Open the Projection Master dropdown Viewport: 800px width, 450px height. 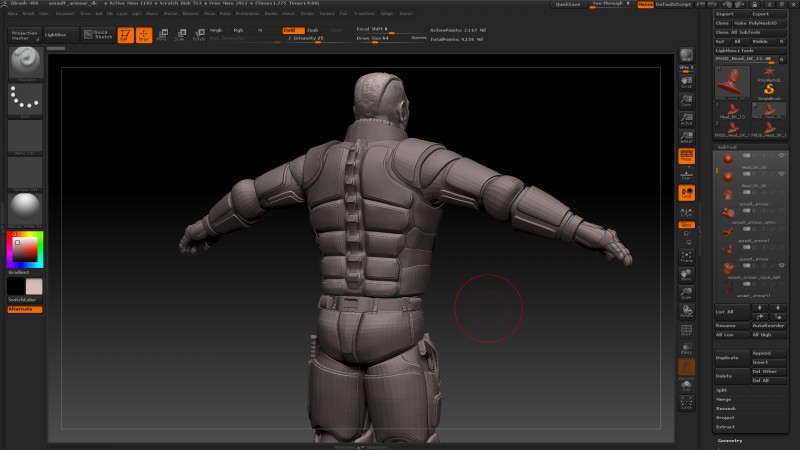coord(24,35)
